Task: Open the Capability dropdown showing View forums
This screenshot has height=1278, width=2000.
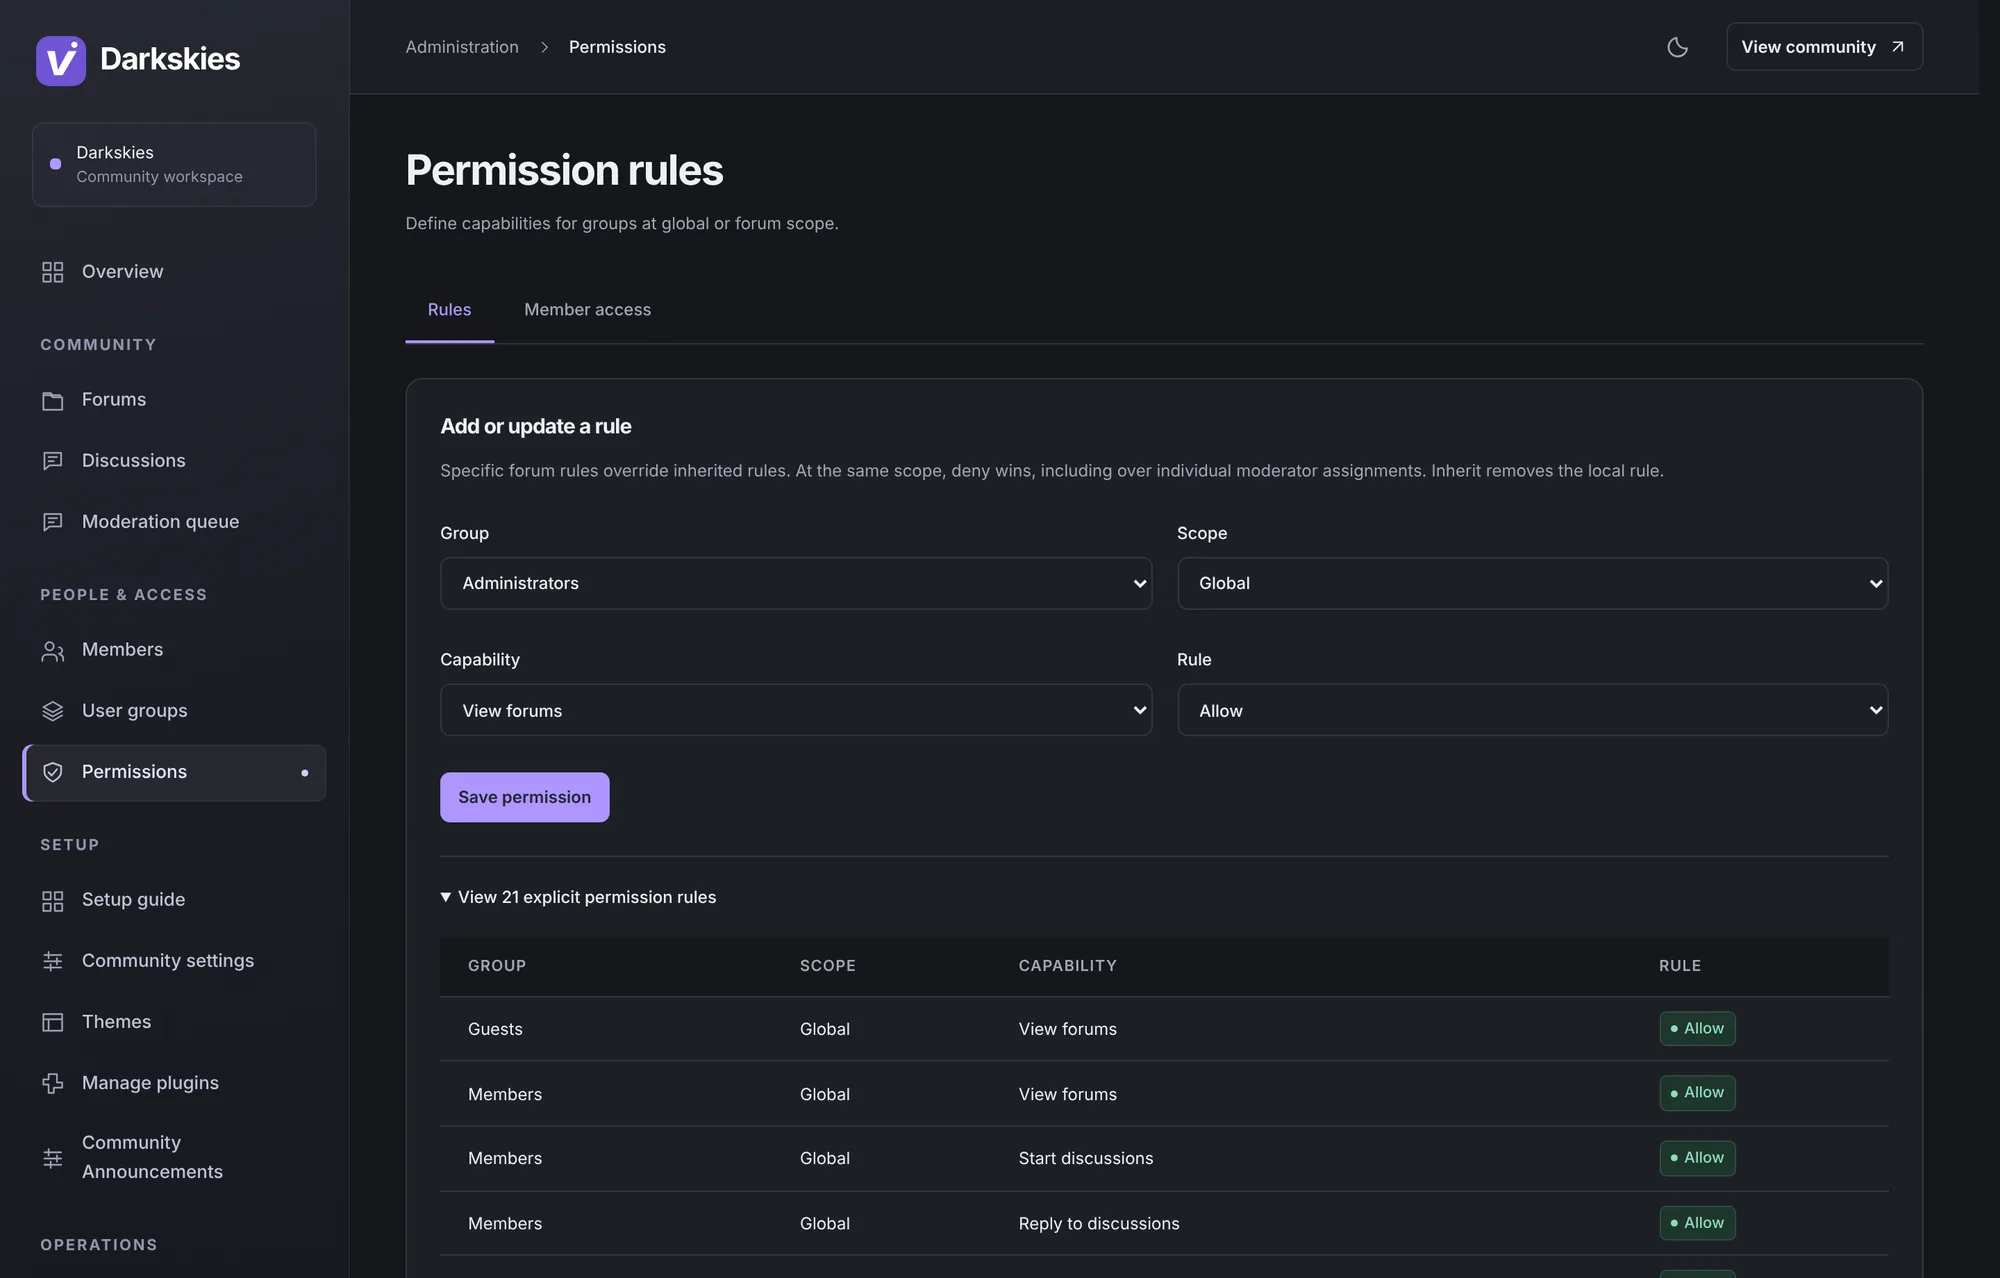Action: 796,710
